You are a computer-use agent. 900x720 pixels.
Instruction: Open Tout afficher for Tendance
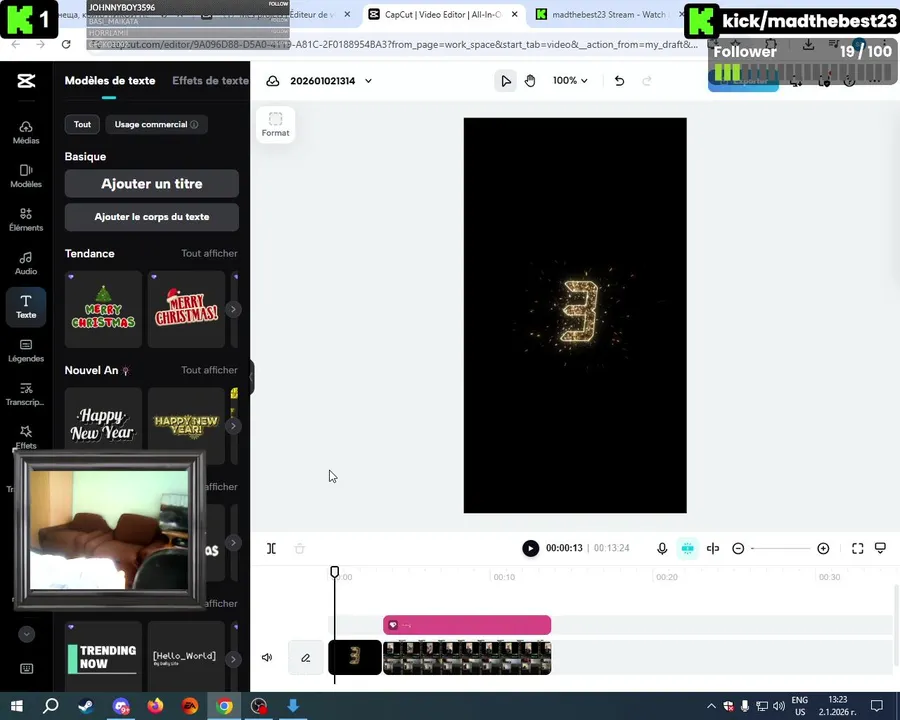tap(209, 253)
